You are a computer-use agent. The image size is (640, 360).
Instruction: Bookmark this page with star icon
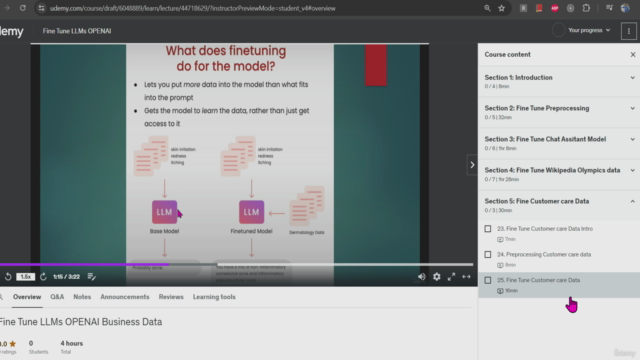[x=502, y=8]
